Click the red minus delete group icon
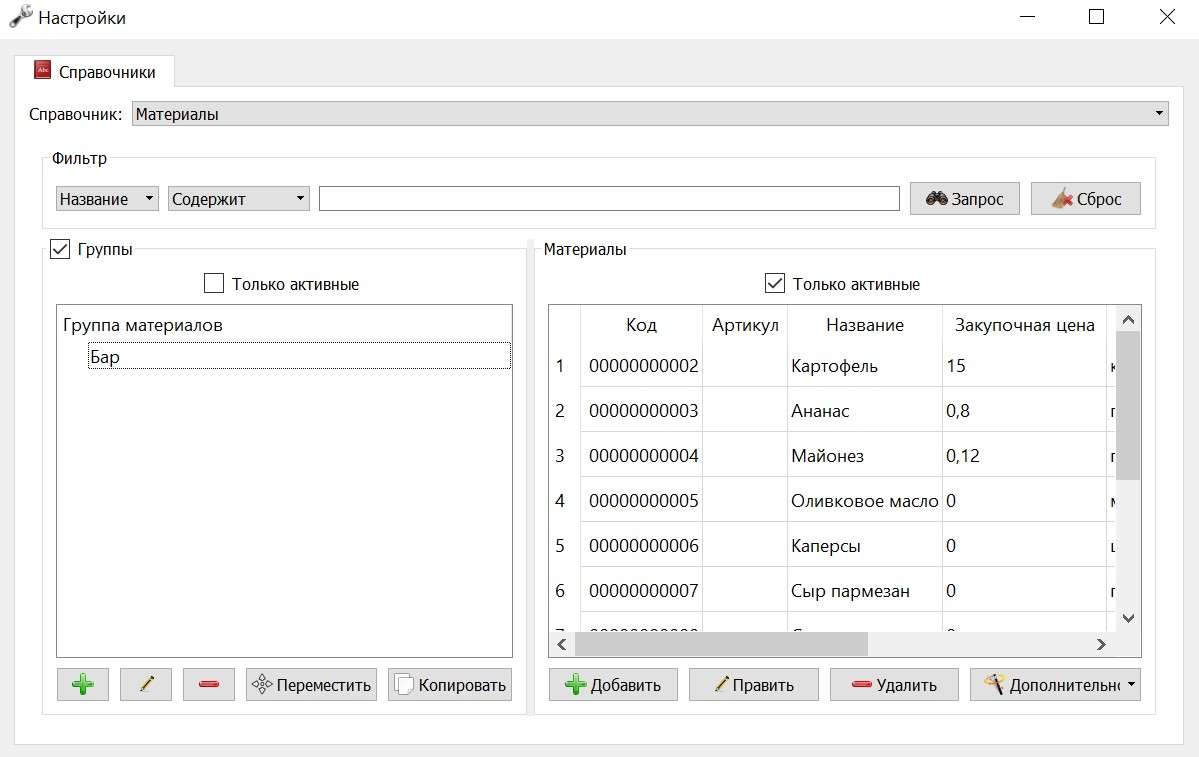 tap(209, 684)
